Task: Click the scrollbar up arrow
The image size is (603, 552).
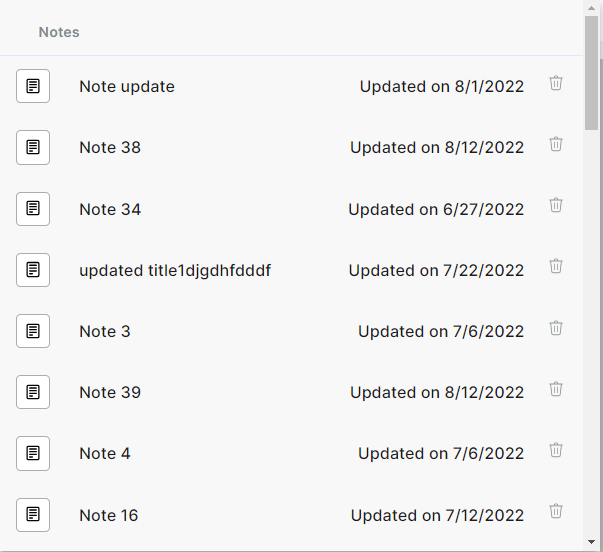Action: pyautogui.click(x=591, y=8)
